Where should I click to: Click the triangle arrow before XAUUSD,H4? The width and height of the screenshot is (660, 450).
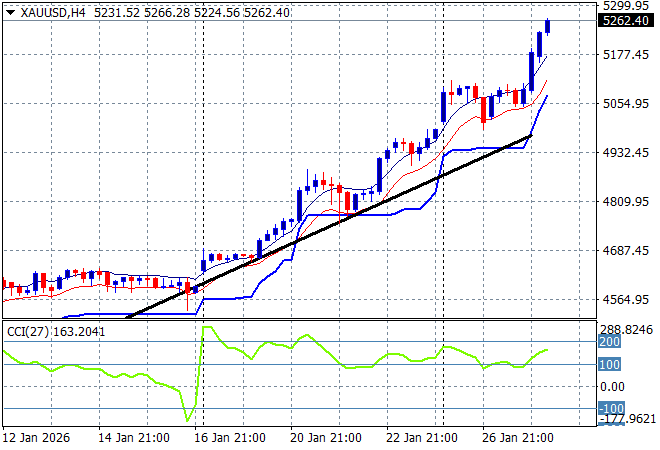tap(10, 13)
